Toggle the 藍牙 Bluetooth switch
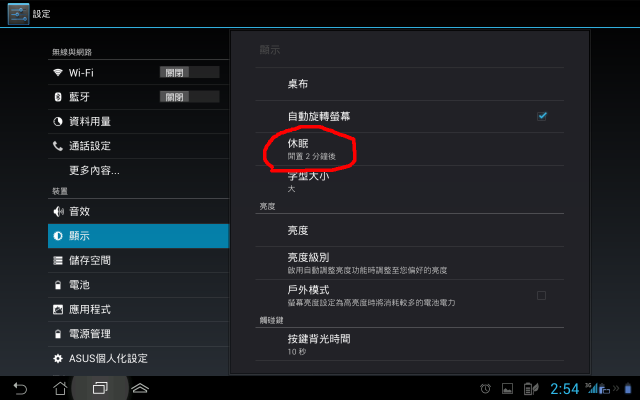Viewport: 640px width, 400px height. 189,97
